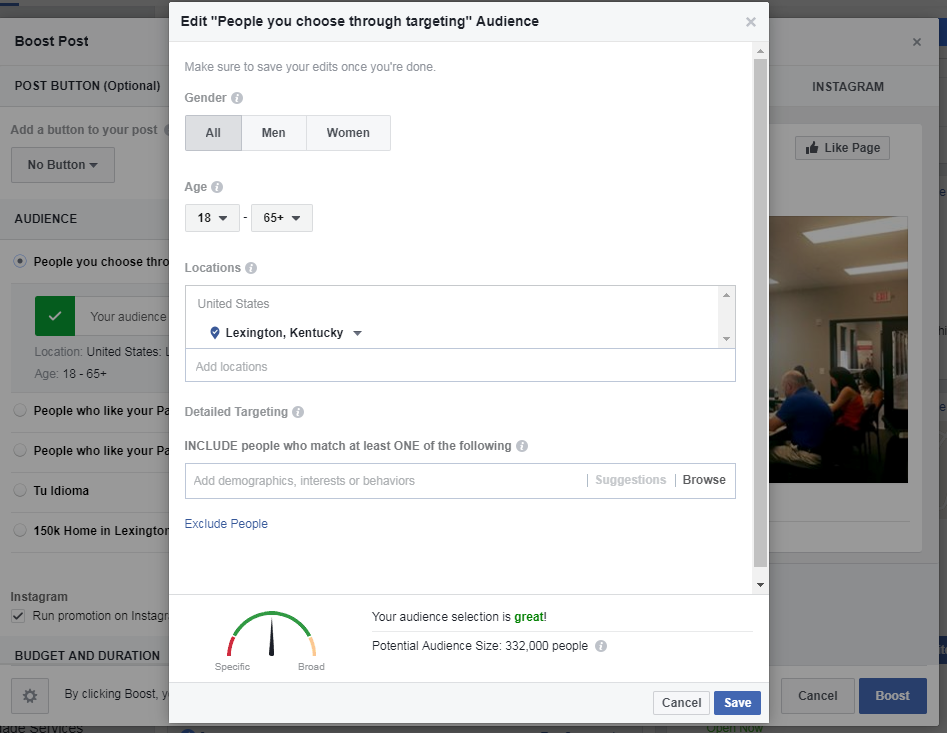Image resolution: width=947 pixels, height=733 pixels.
Task: Switch to the INSTAGRAM preview tab
Action: tap(847, 87)
